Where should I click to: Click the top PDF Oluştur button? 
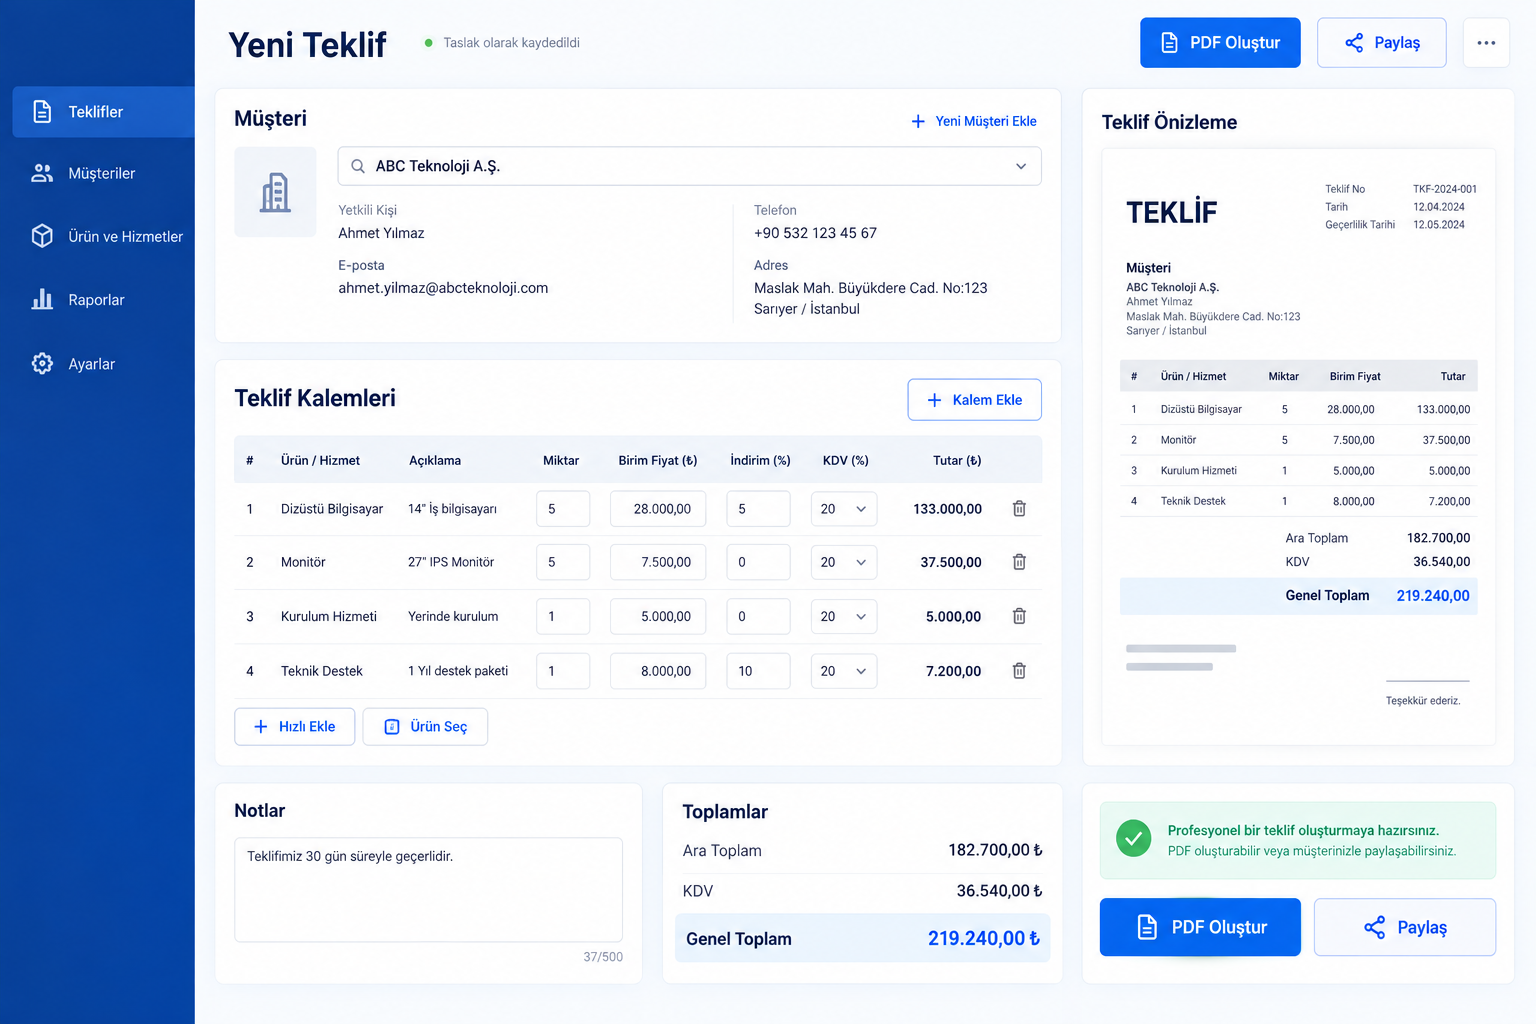click(1220, 43)
